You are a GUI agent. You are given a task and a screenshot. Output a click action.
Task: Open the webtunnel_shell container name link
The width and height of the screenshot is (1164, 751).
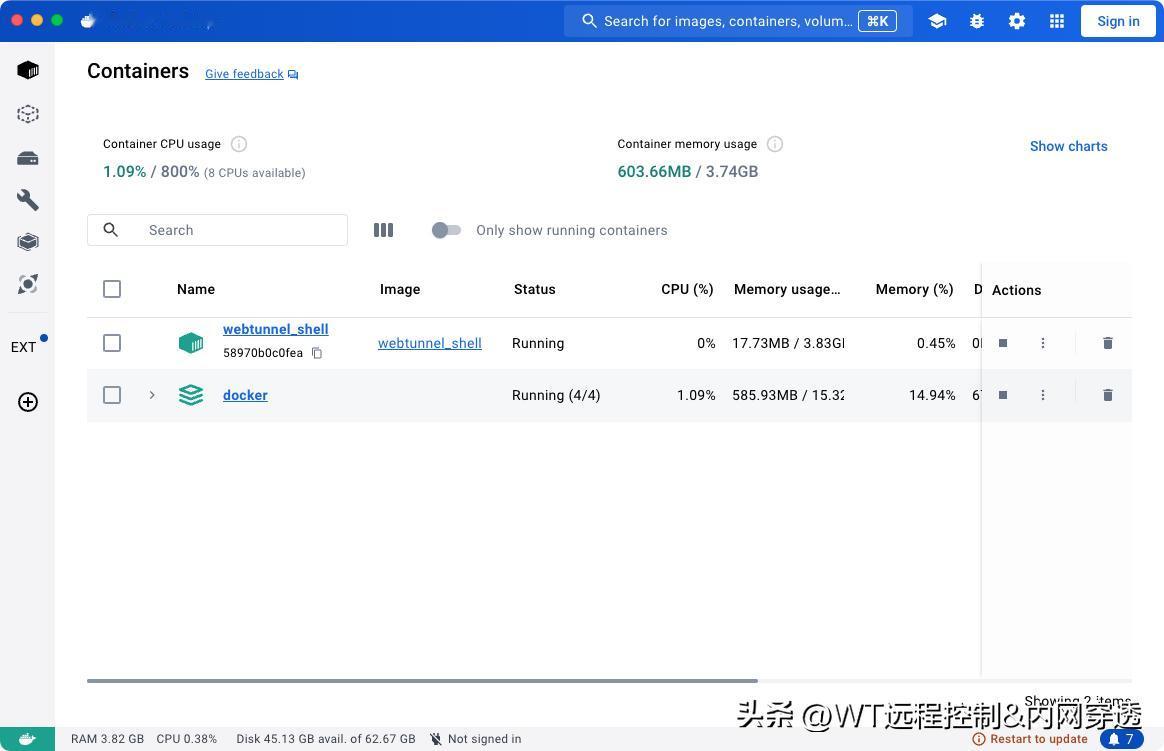point(275,329)
